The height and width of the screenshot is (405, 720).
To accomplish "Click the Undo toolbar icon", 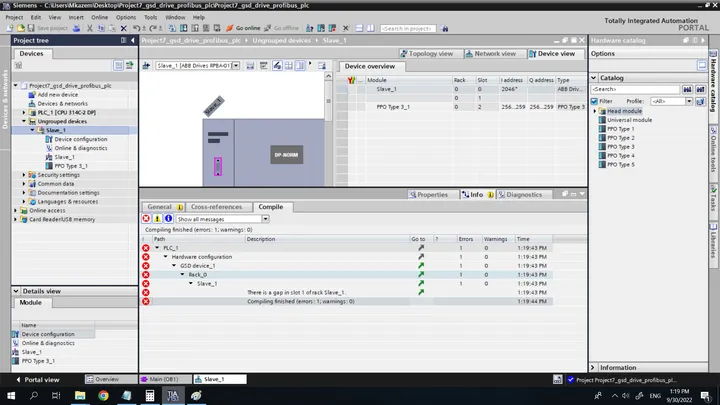I will point(136,28).
